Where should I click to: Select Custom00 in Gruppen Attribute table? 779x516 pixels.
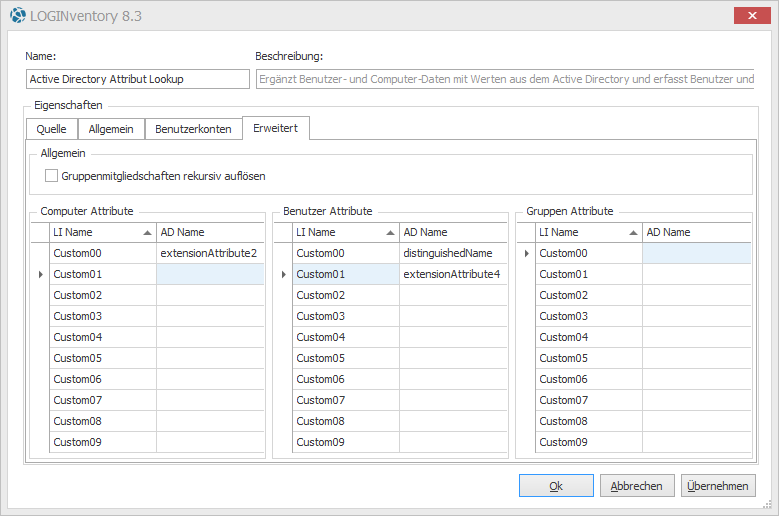click(589, 253)
